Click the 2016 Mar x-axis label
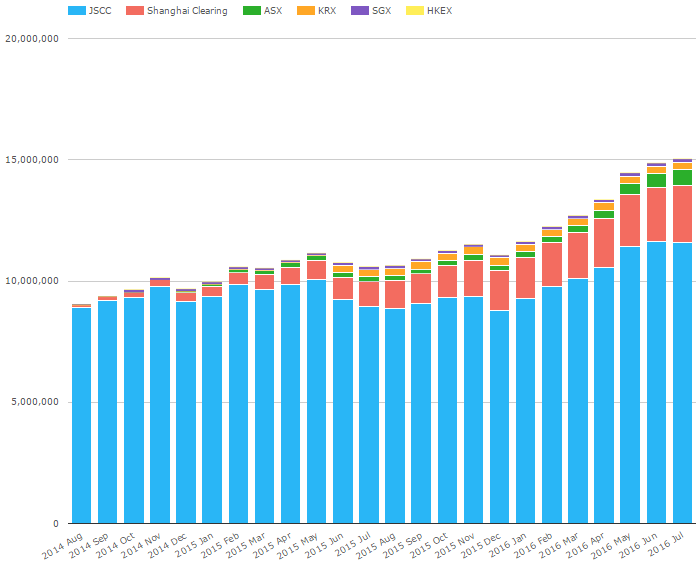The image size is (699, 562). tap(559, 545)
